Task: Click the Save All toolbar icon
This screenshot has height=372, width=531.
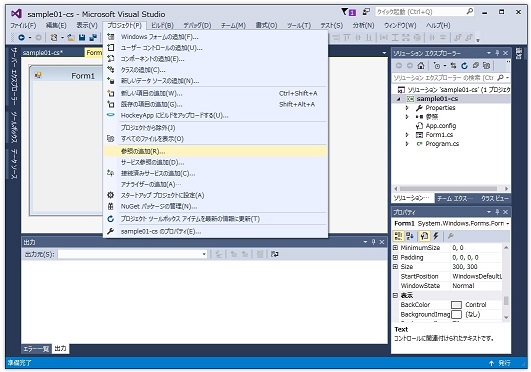Action: click(93, 37)
